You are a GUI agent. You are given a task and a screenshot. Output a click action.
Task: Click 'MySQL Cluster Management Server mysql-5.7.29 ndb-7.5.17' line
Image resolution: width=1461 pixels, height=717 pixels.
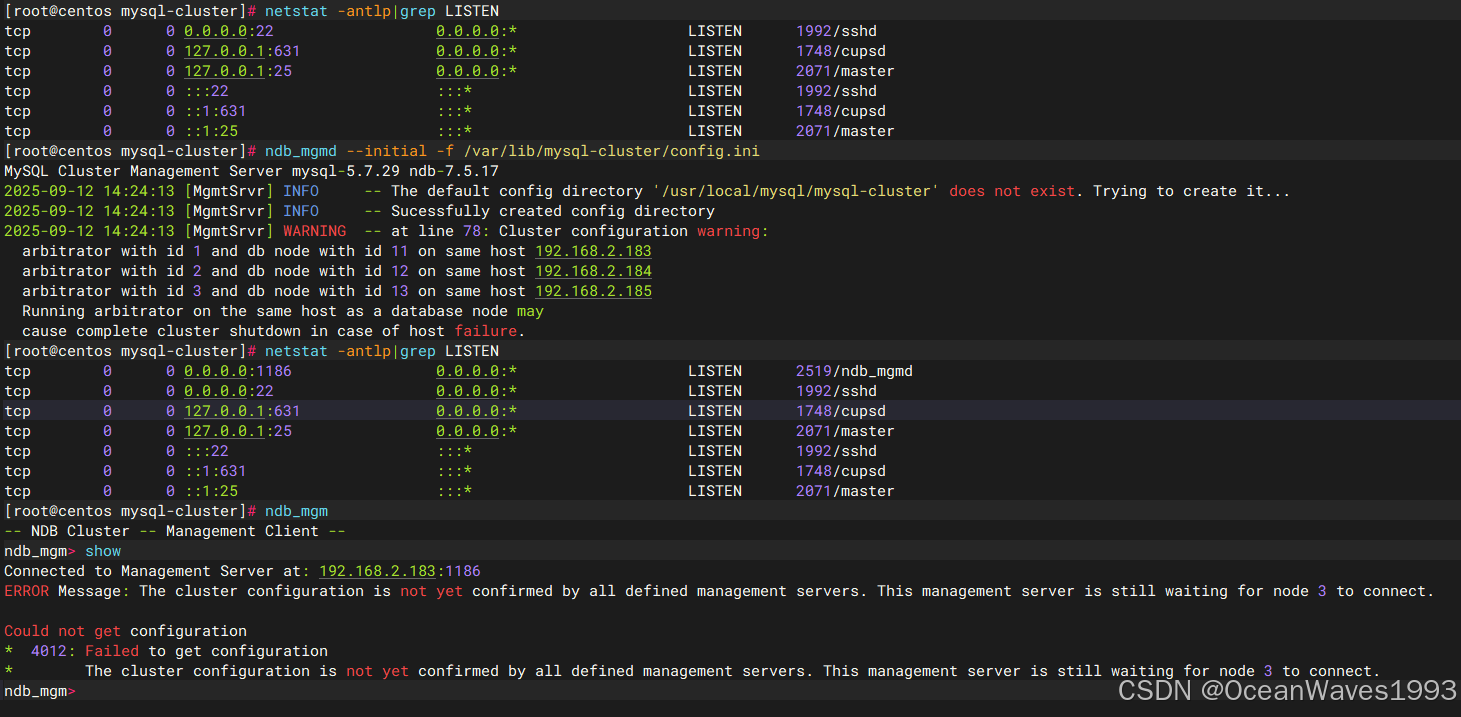tap(251, 171)
